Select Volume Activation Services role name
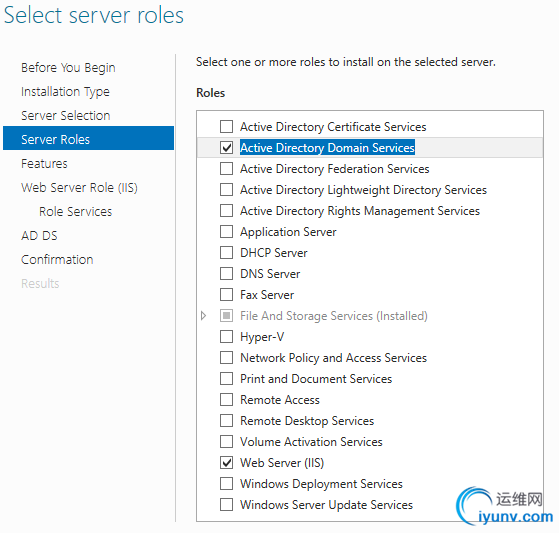Image resolution: width=559 pixels, height=533 pixels. [311, 442]
